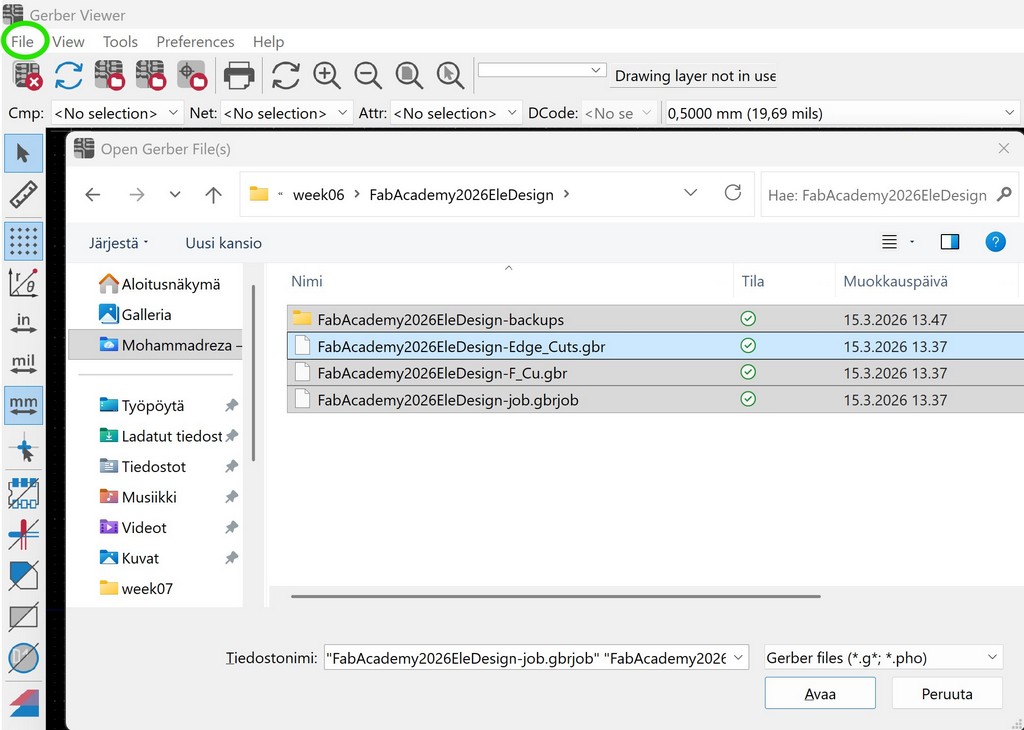Image resolution: width=1024 pixels, height=730 pixels.
Task: Open the Järjestä organize menu
Action: pyautogui.click(x=119, y=243)
